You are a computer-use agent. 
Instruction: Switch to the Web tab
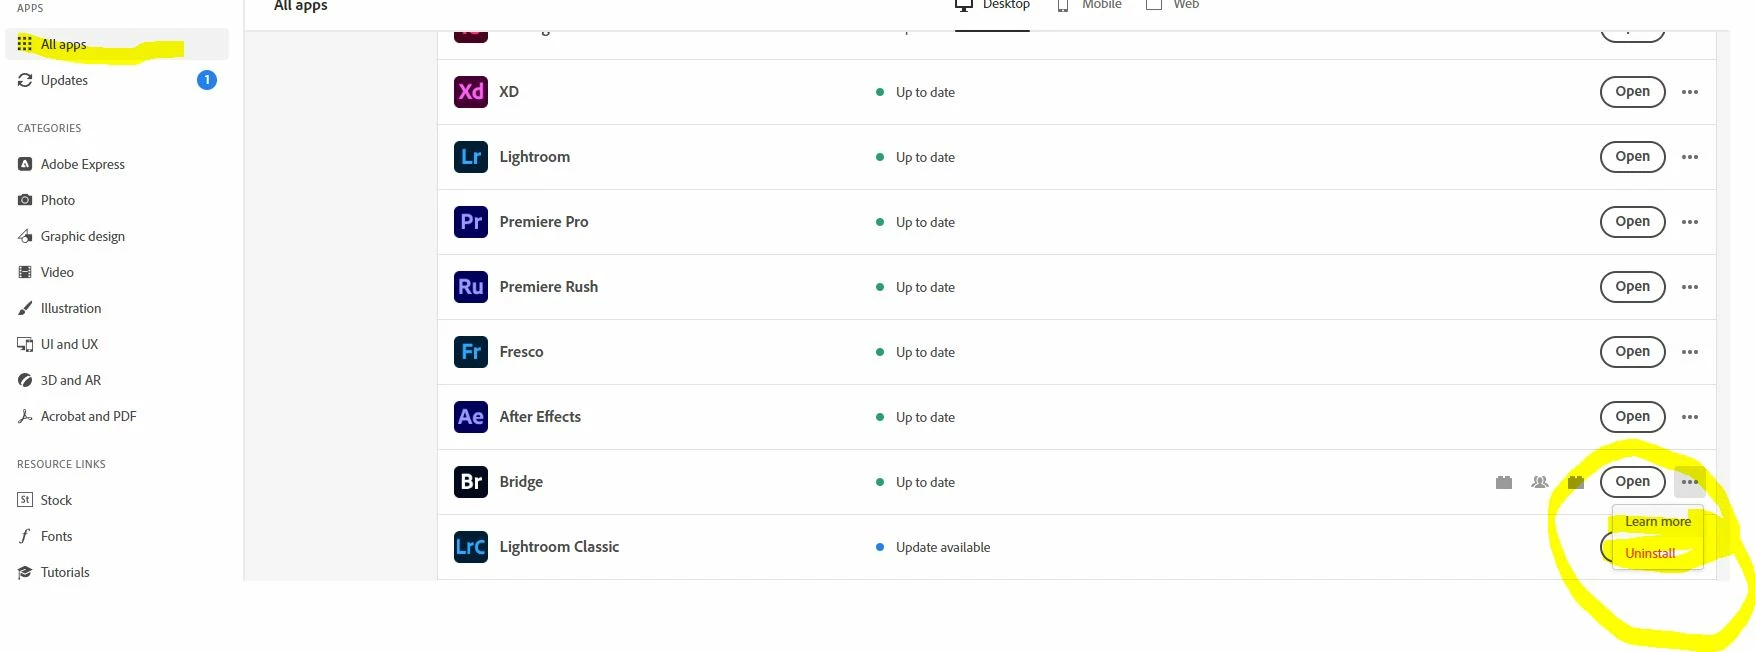pos(1172,6)
